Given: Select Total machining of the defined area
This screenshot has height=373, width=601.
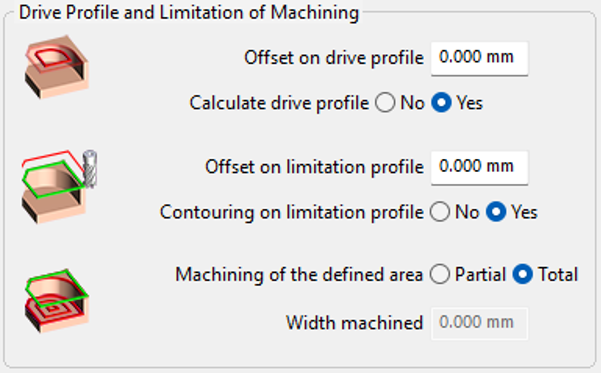Looking at the screenshot, I should [x=522, y=274].
